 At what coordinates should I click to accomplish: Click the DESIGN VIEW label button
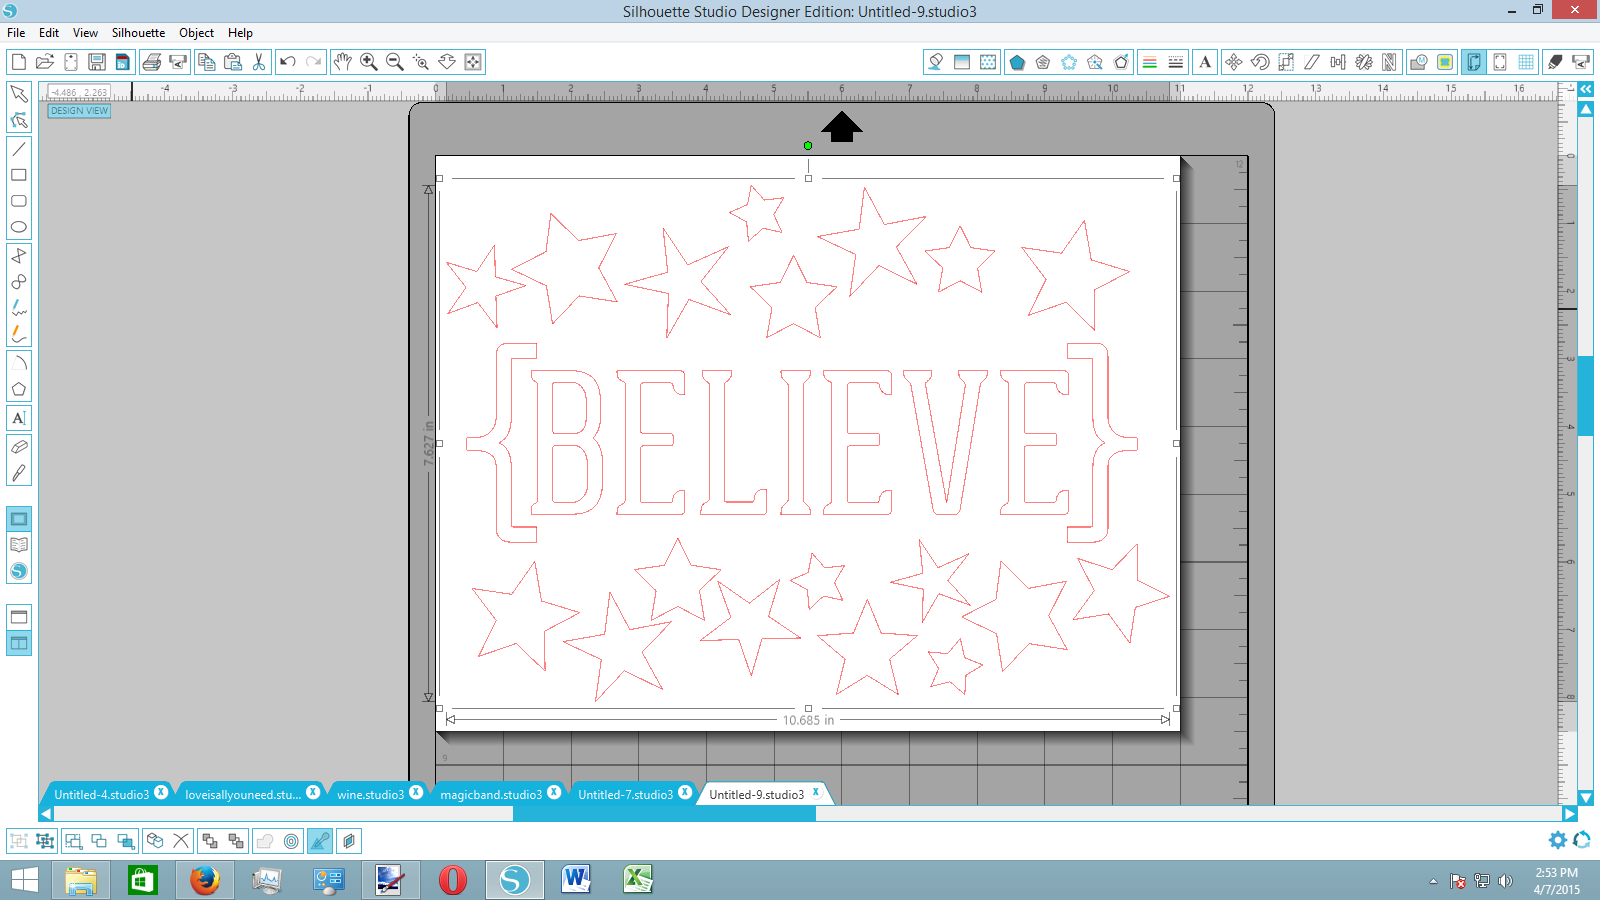coord(79,111)
